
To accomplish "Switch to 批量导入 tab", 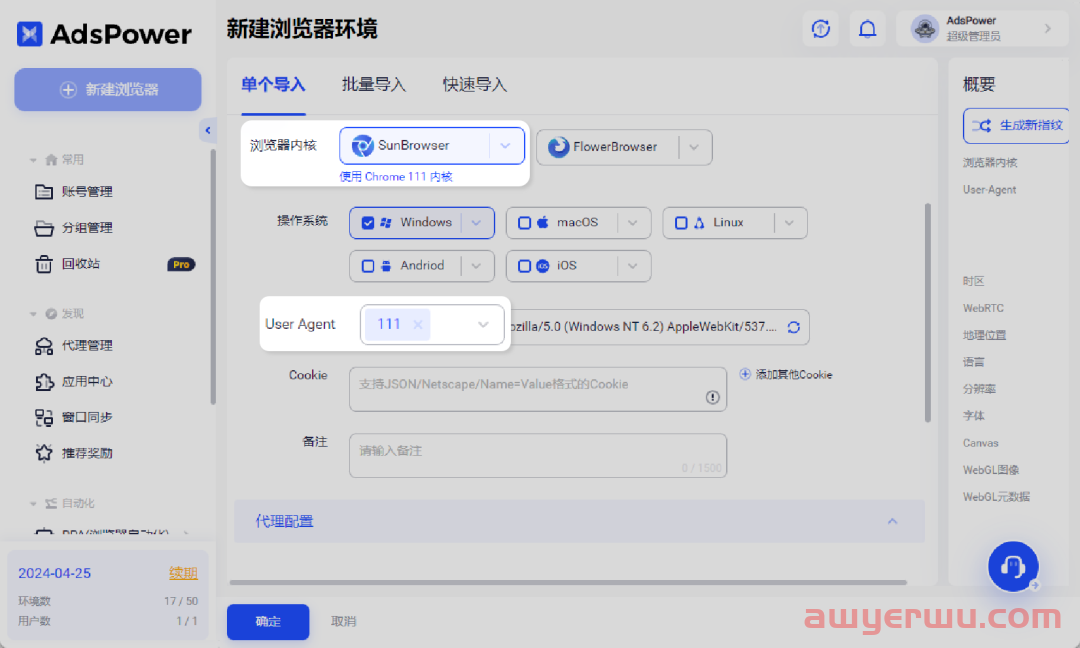I will pyautogui.click(x=373, y=85).
